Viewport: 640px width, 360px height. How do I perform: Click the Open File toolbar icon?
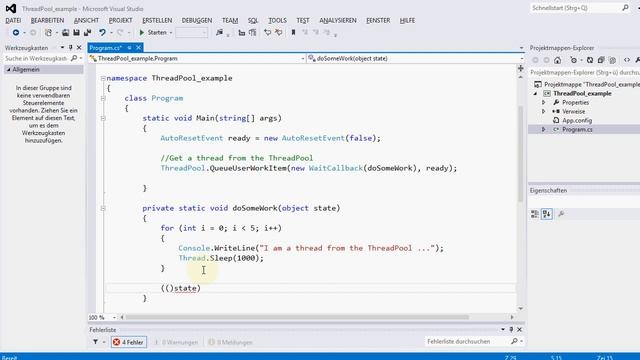pos(65,33)
